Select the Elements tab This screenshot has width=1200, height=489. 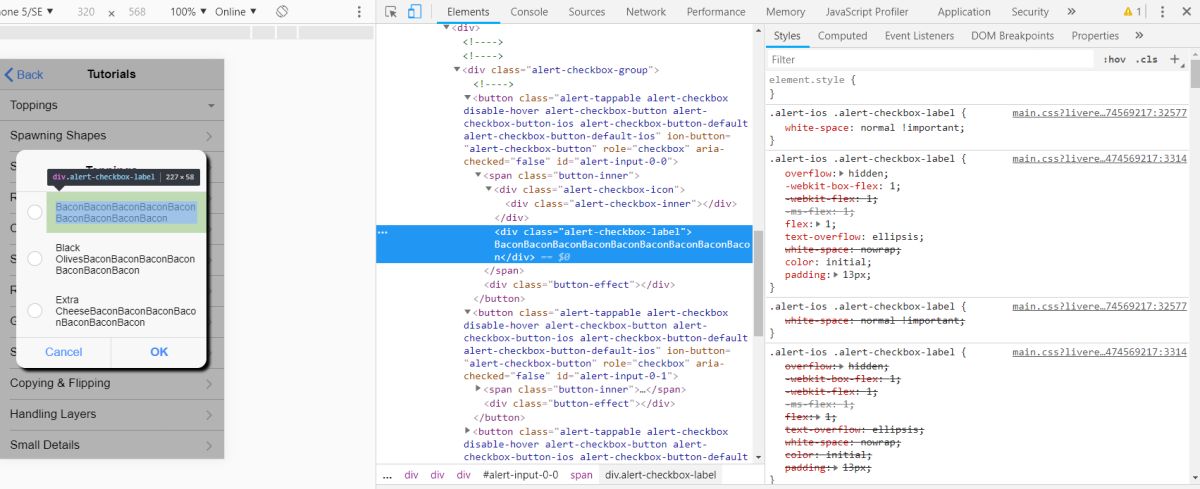(468, 12)
